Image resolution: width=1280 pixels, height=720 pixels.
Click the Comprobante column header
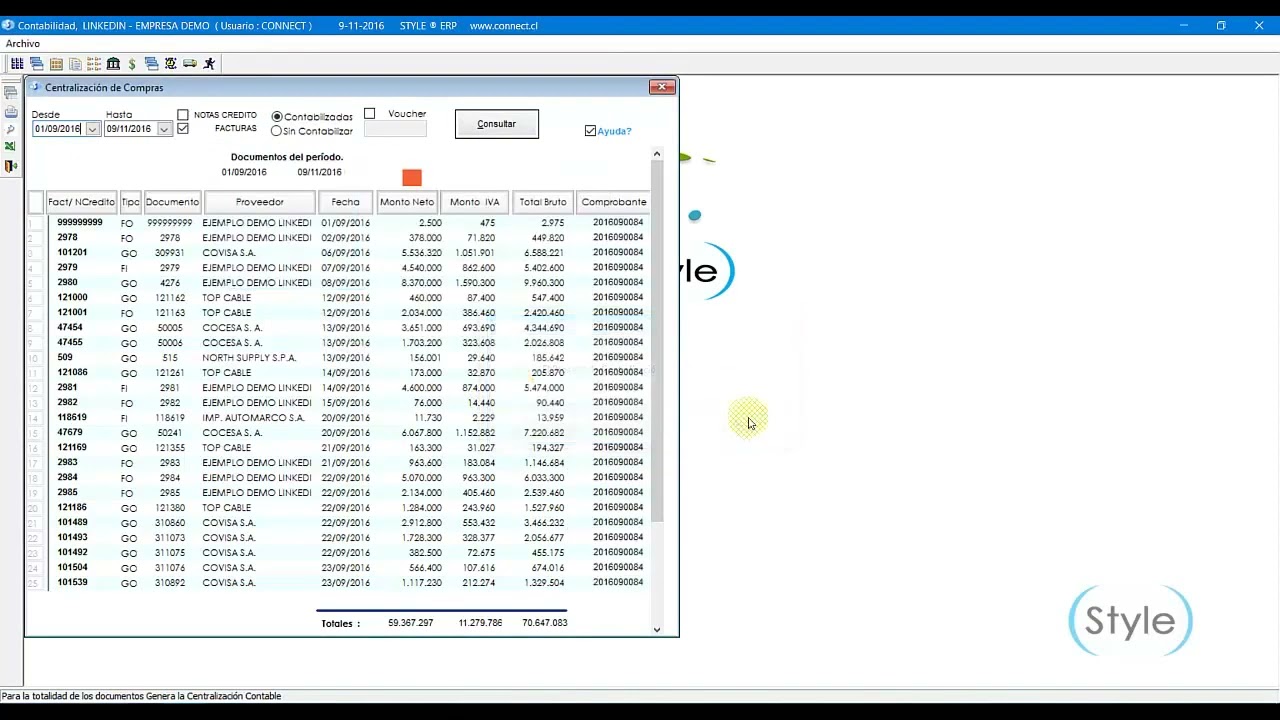click(x=614, y=202)
